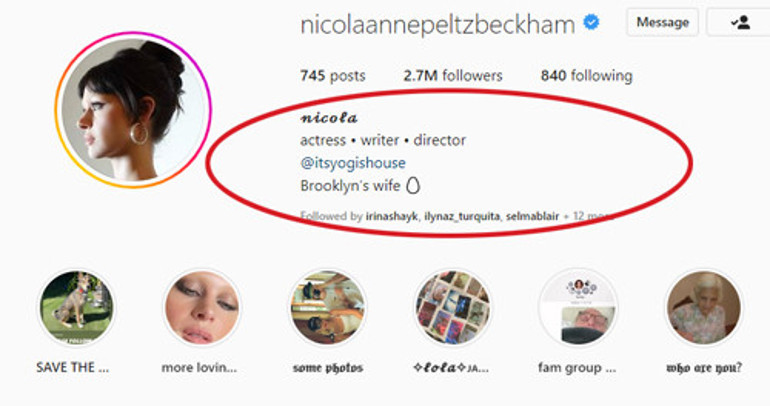The width and height of the screenshot is (770, 406).
Task: Open the some photos story highlight
Action: [328, 308]
